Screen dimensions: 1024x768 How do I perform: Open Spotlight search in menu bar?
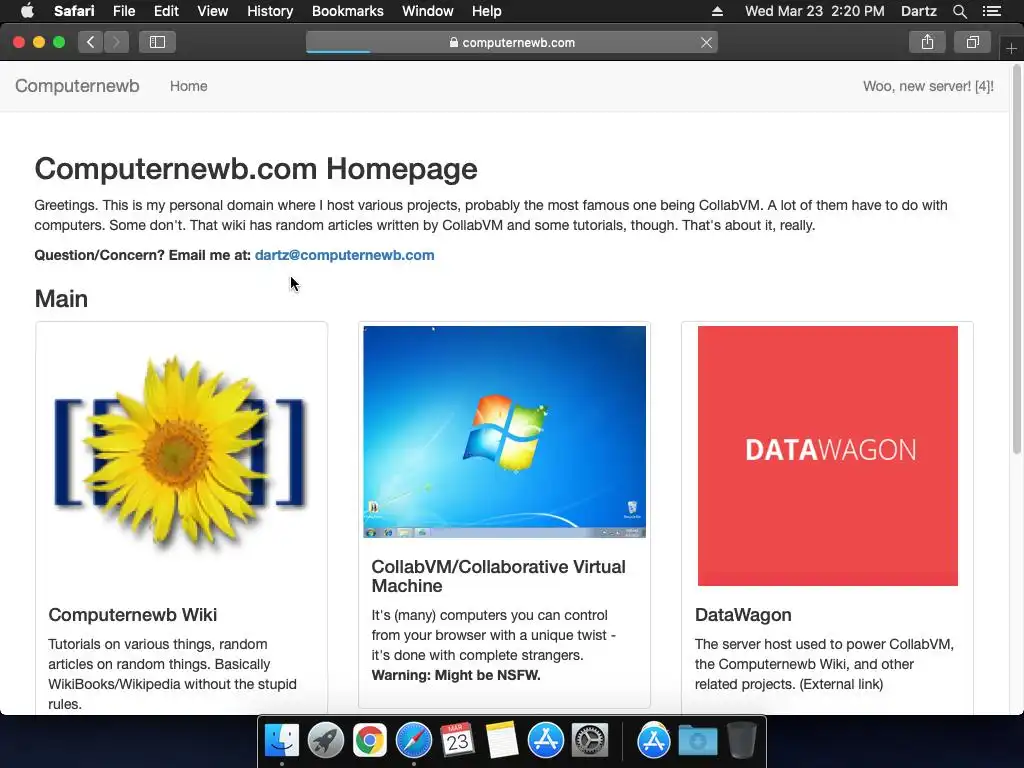point(959,11)
